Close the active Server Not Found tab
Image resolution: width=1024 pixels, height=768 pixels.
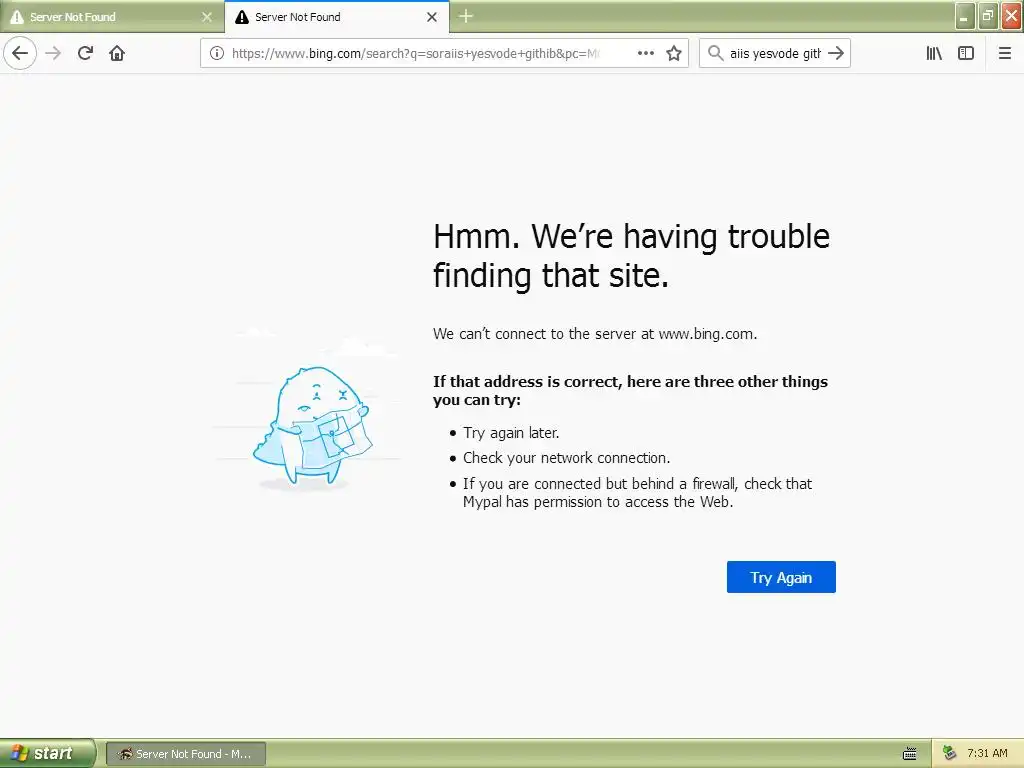[x=432, y=17]
